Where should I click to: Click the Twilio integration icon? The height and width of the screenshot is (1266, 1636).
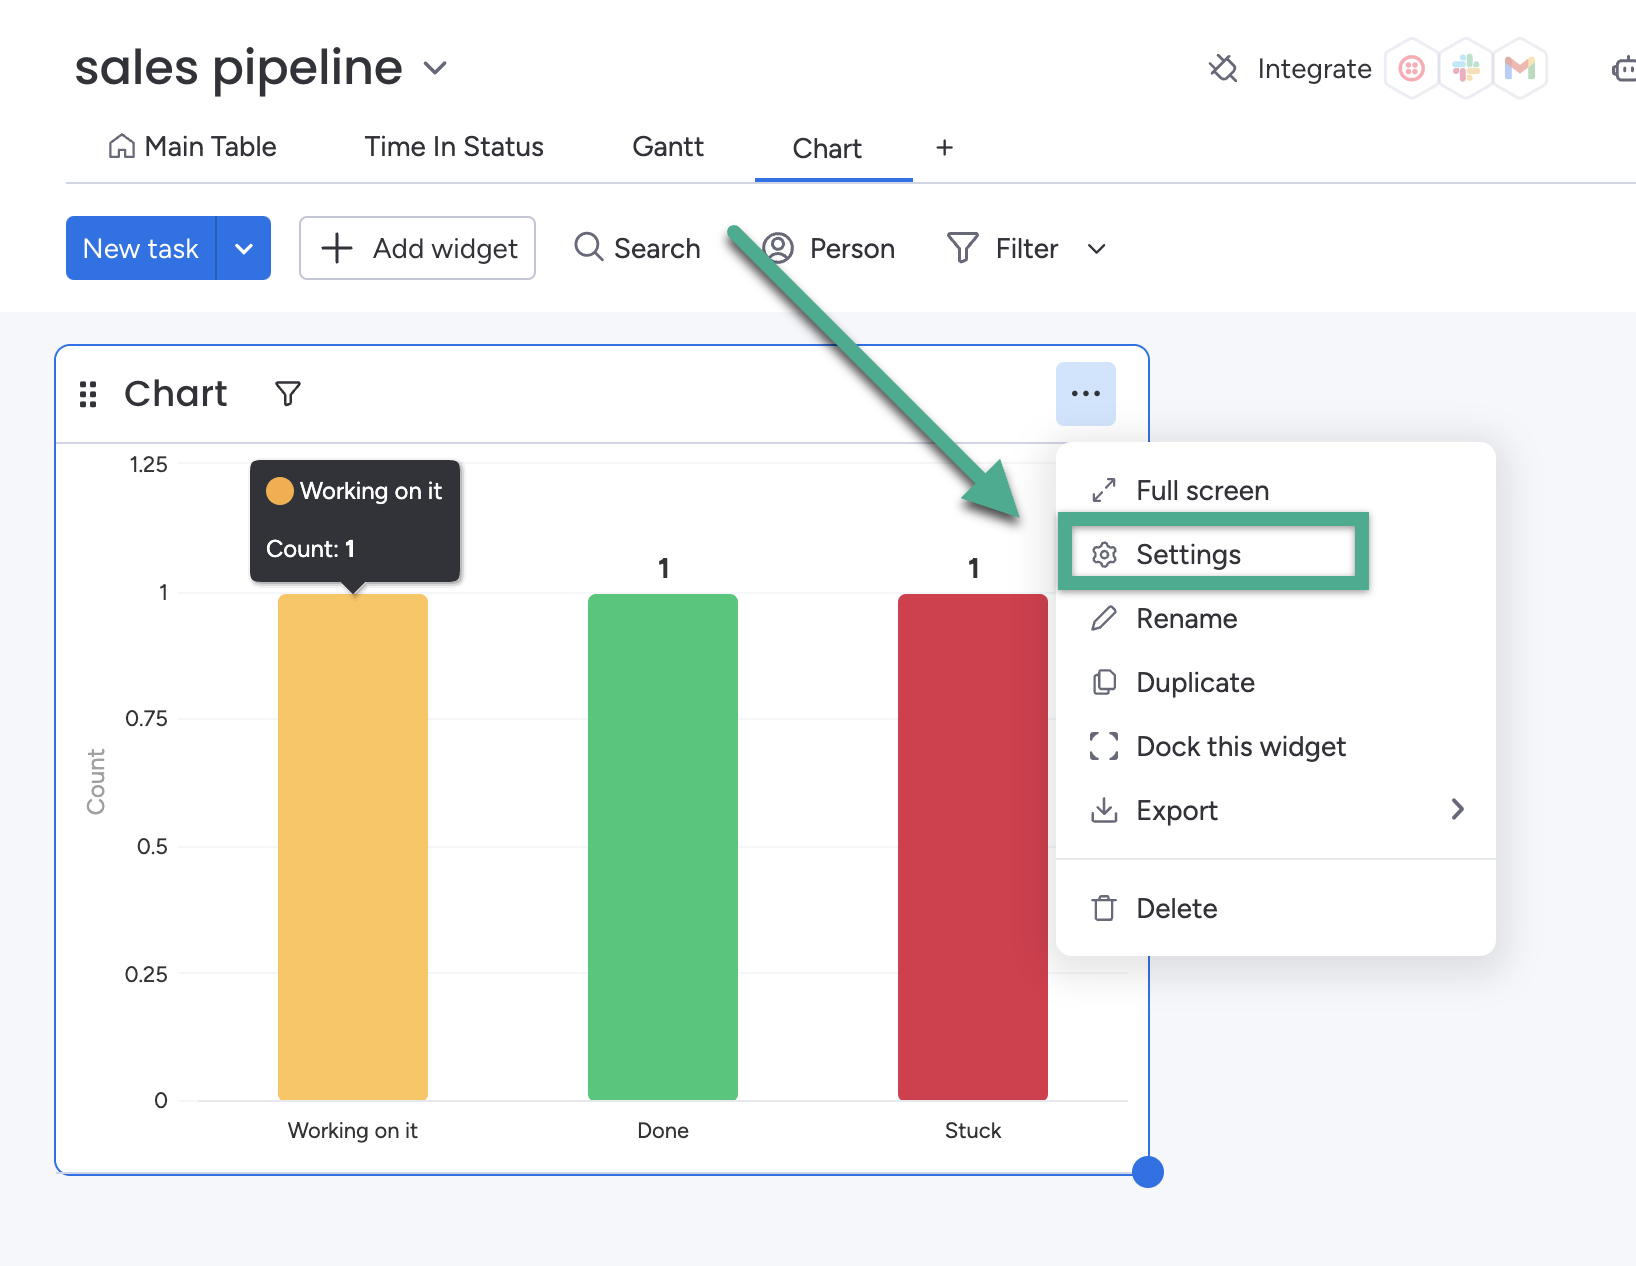click(x=1411, y=68)
